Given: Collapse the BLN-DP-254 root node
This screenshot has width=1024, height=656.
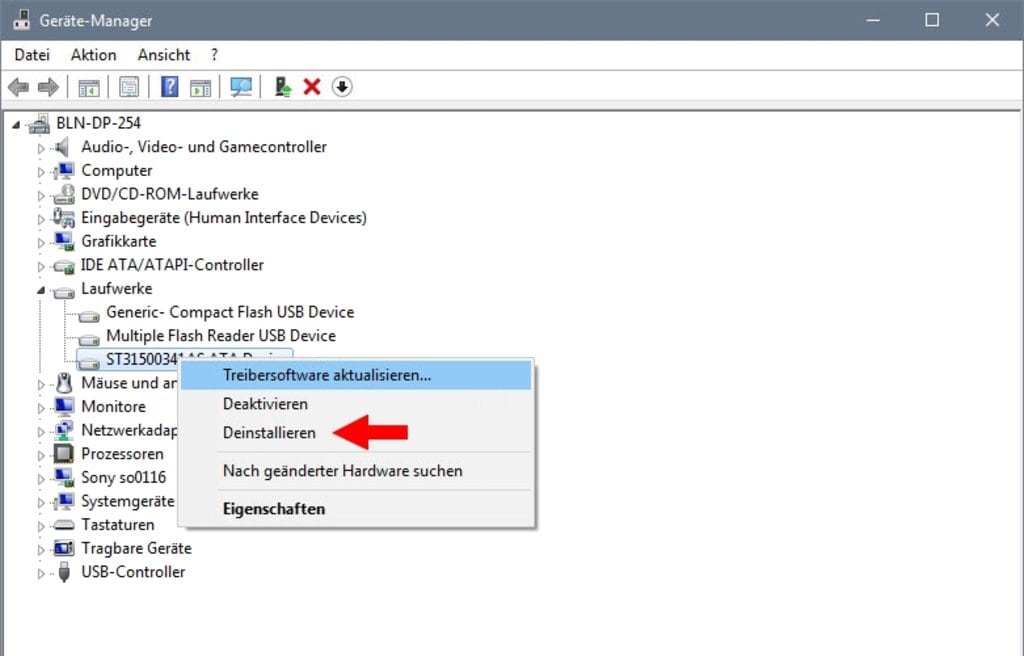Looking at the screenshot, I should click(16, 124).
